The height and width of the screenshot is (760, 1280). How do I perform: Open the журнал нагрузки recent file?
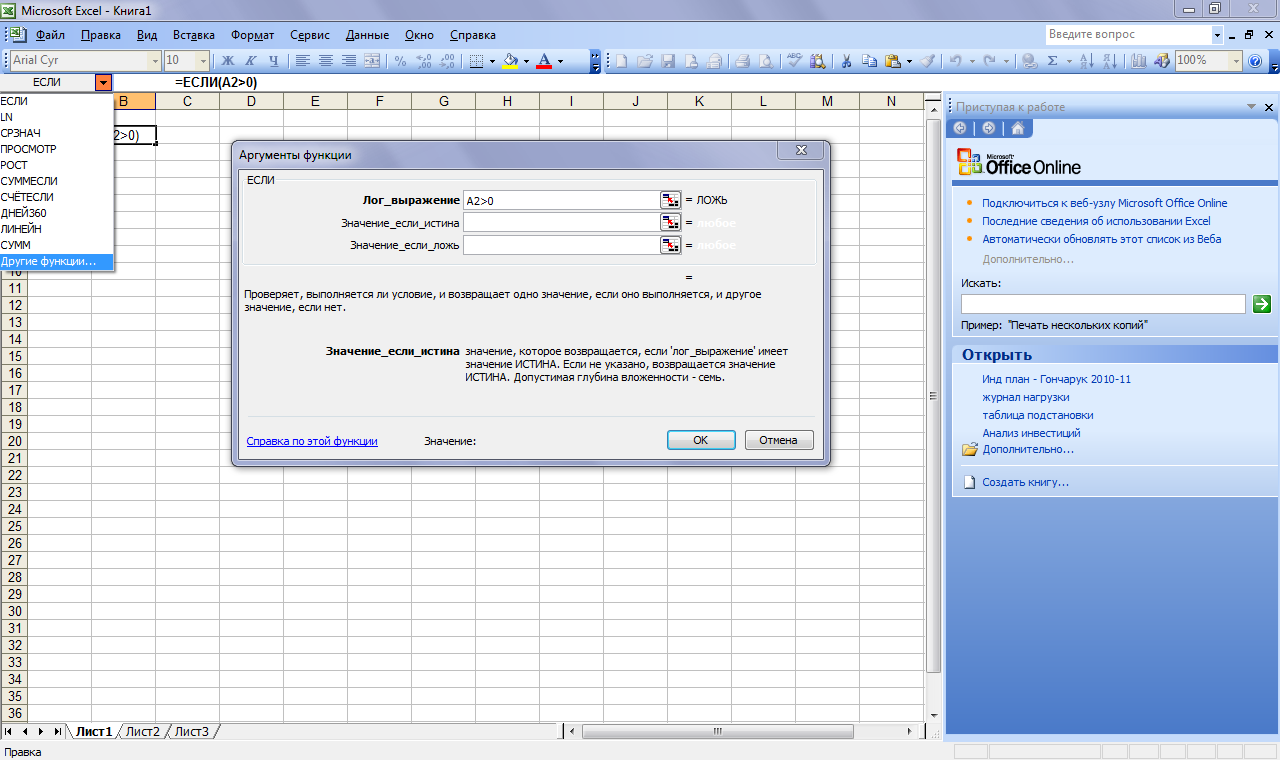(x=1024, y=397)
